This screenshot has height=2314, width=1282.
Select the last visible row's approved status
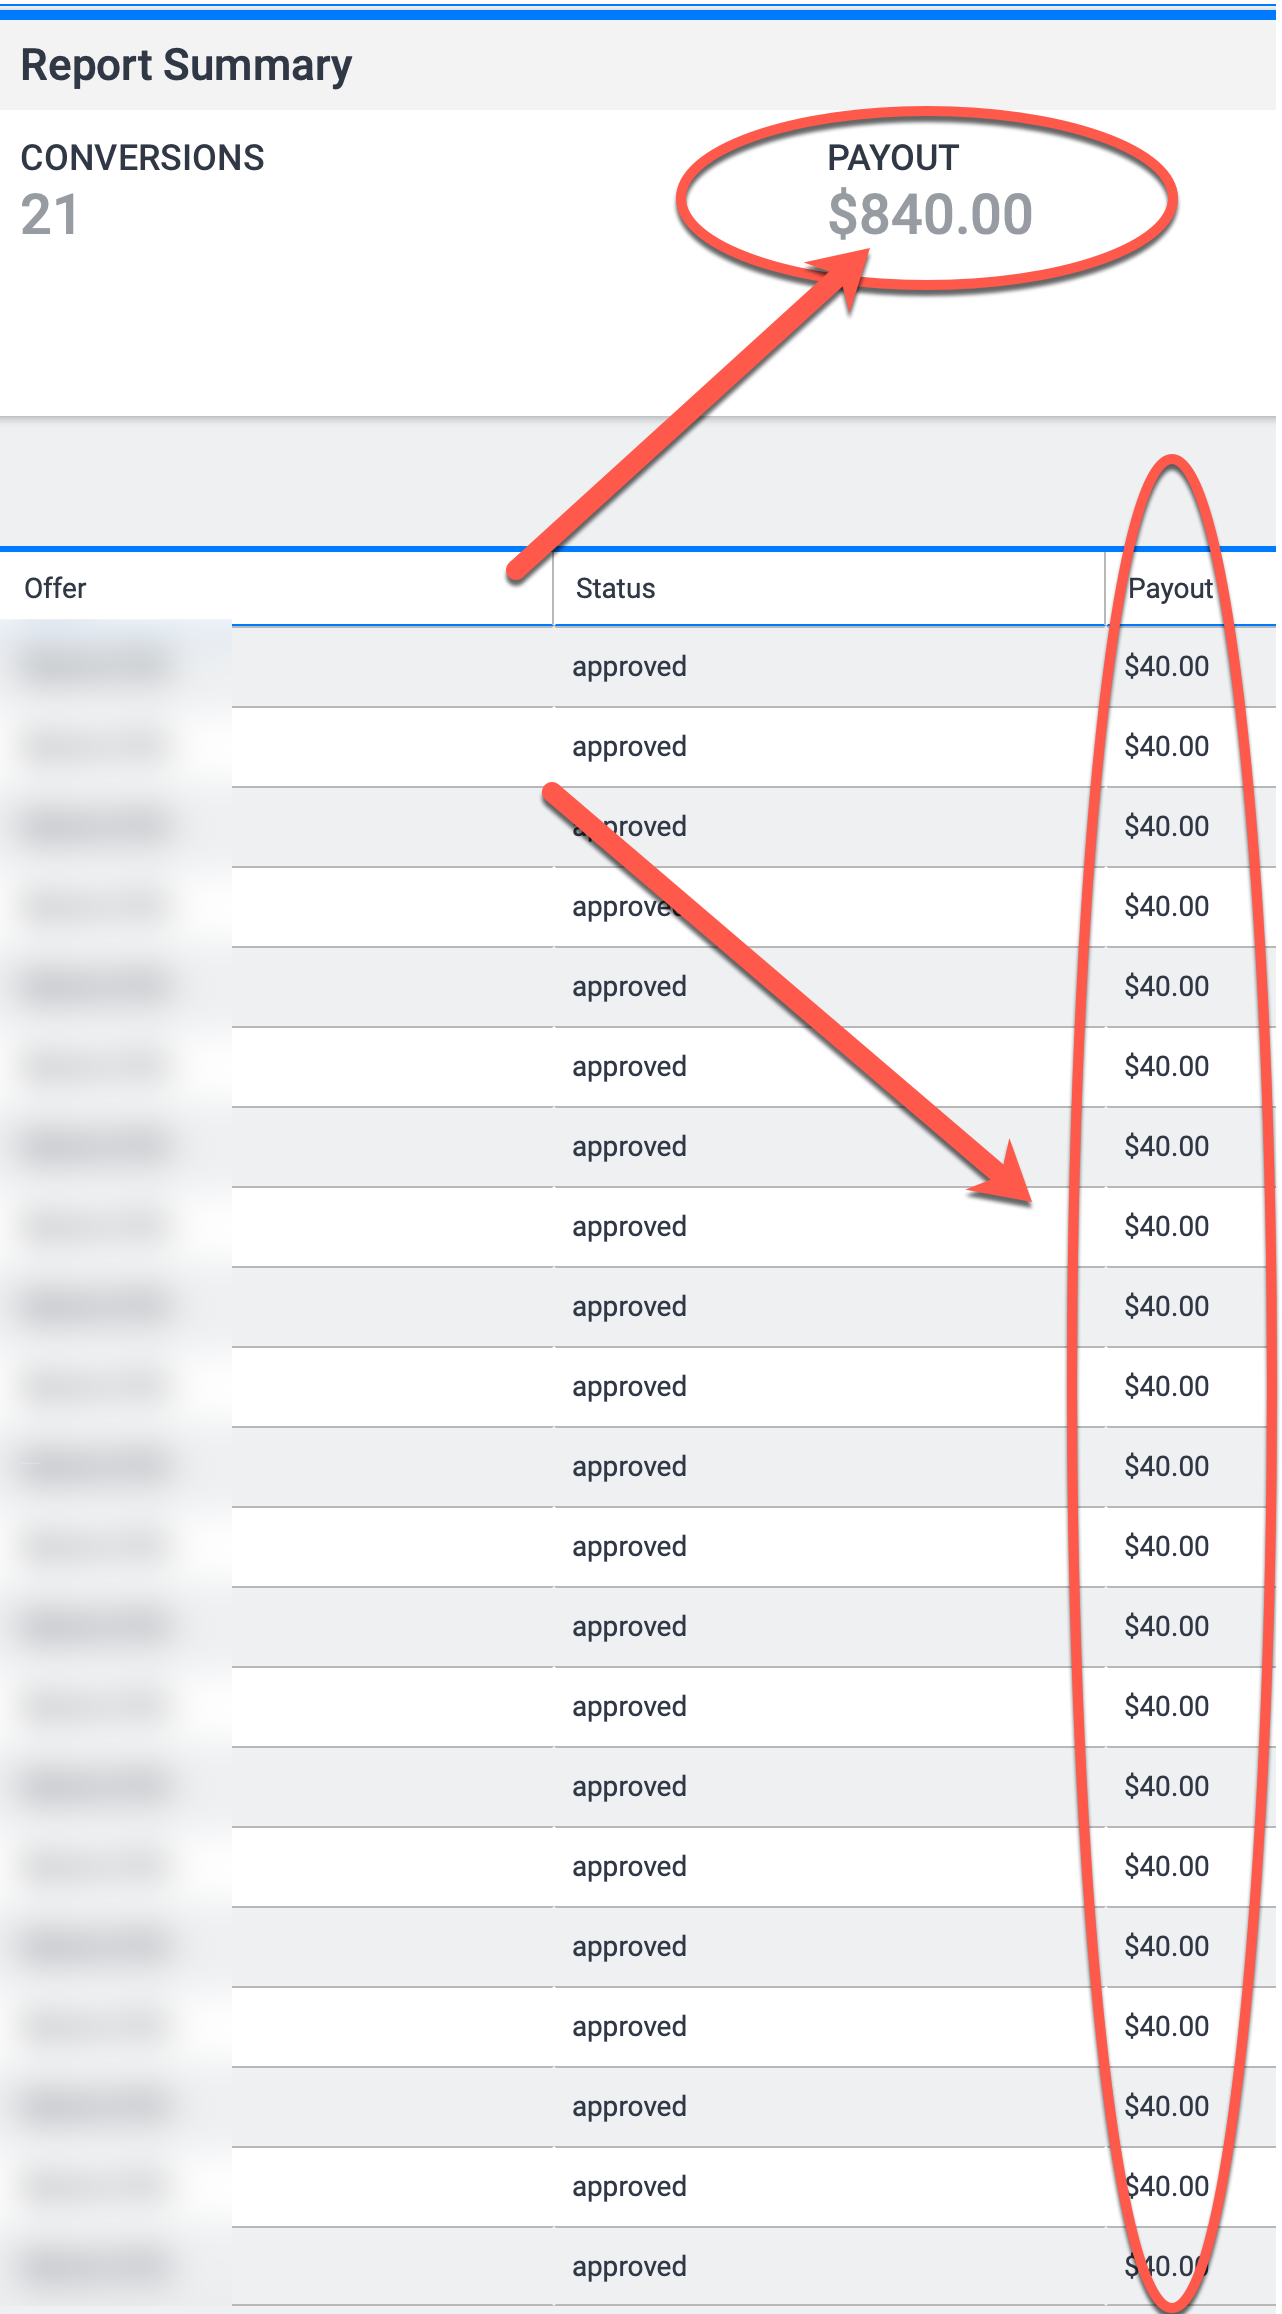629,2266
